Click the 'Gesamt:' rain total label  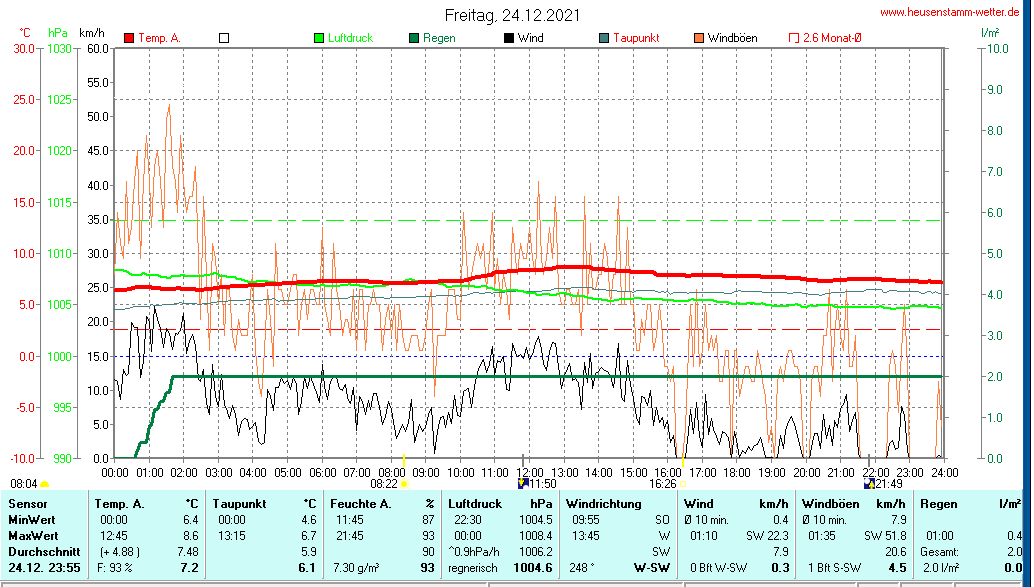(941, 551)
